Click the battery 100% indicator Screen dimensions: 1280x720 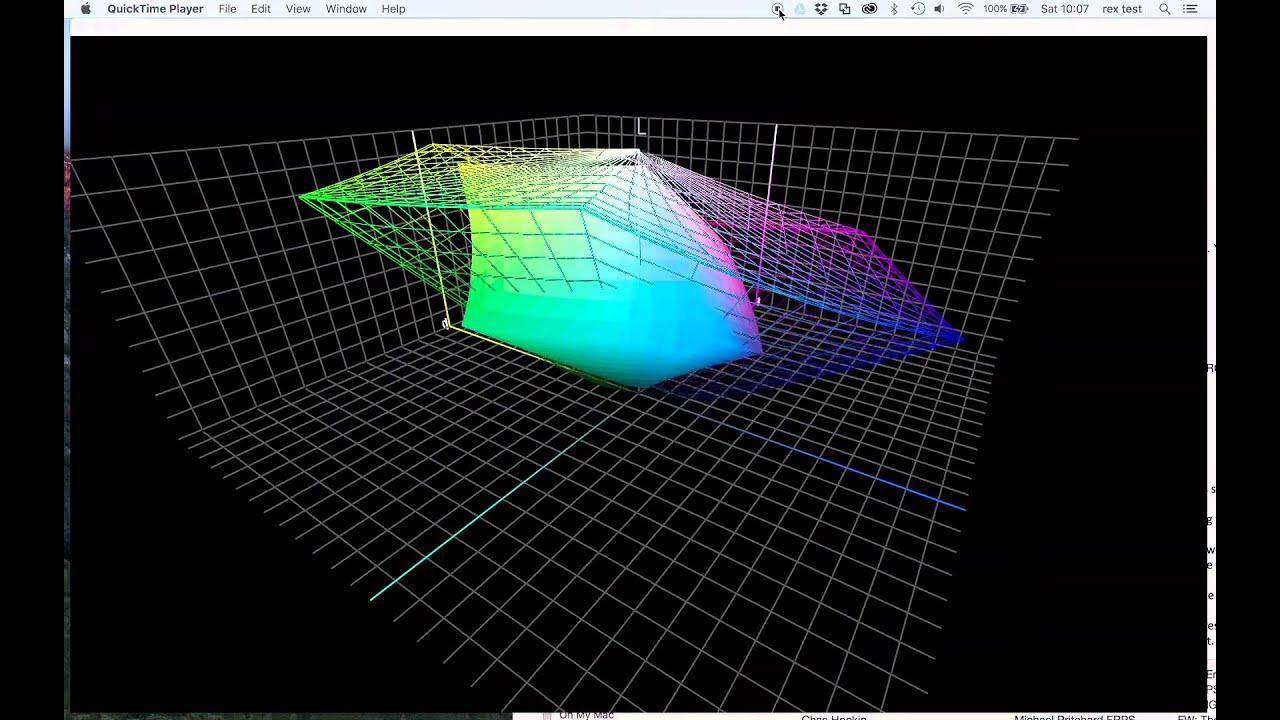[x=1005, y=9]
